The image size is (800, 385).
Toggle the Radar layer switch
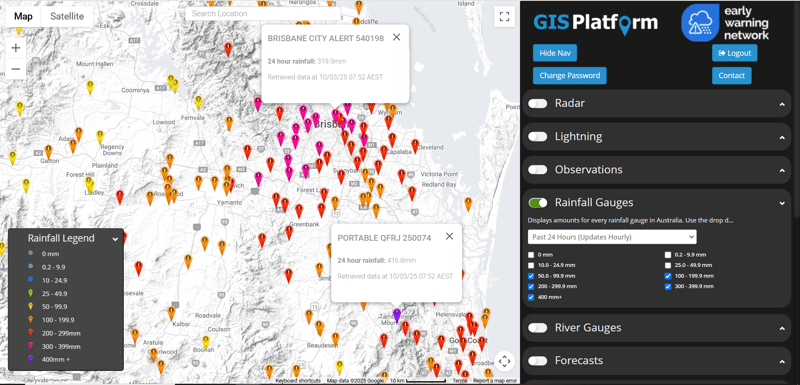pyautogui.click(x=538, y=104)
